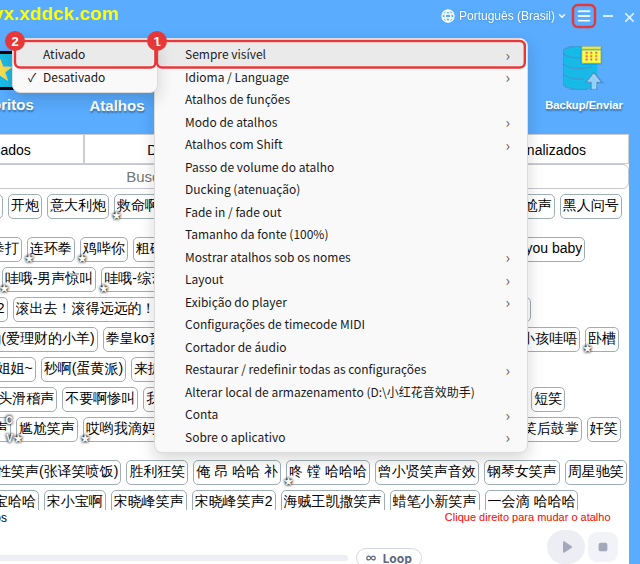Click the yellow star favorites icon
Screen dimensions: 640x564
[x=6, y=70]
